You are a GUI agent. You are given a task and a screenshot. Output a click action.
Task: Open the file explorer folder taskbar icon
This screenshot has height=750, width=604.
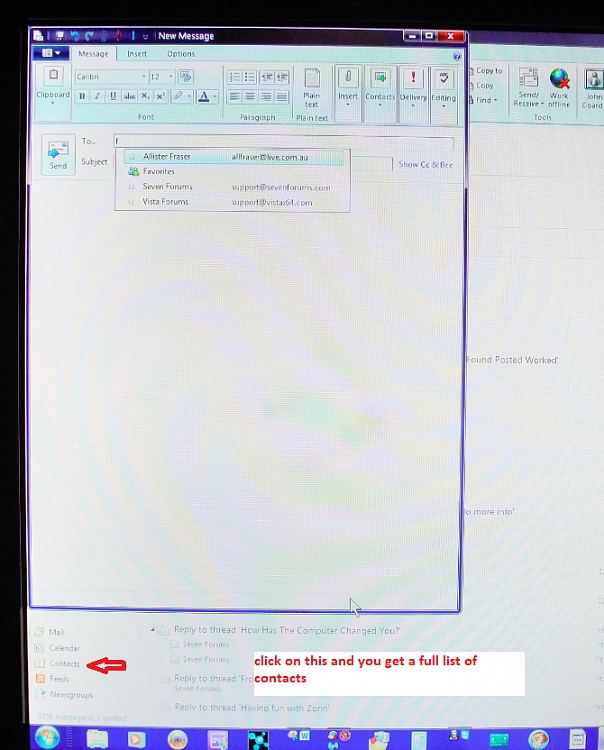pos(97,739)
